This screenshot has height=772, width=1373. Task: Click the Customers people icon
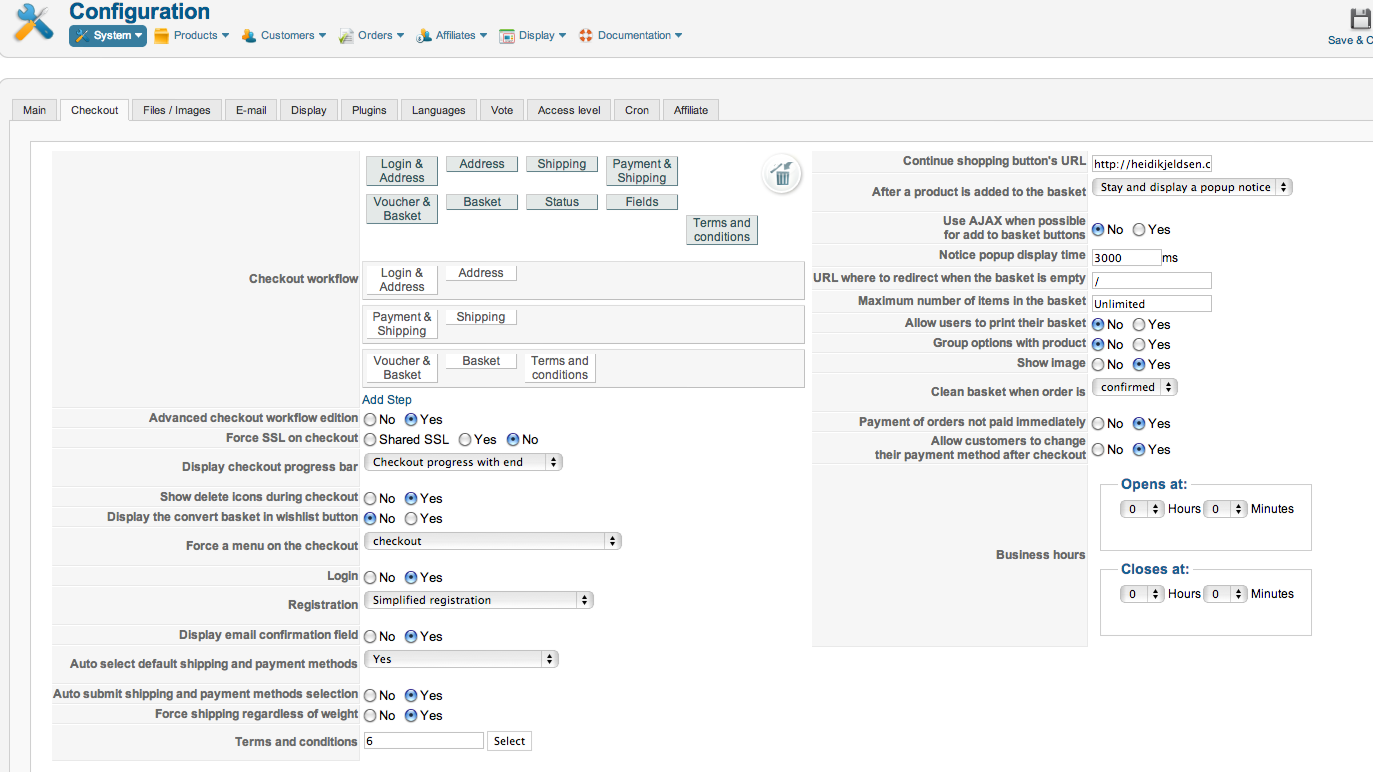[x=248, y=36]
